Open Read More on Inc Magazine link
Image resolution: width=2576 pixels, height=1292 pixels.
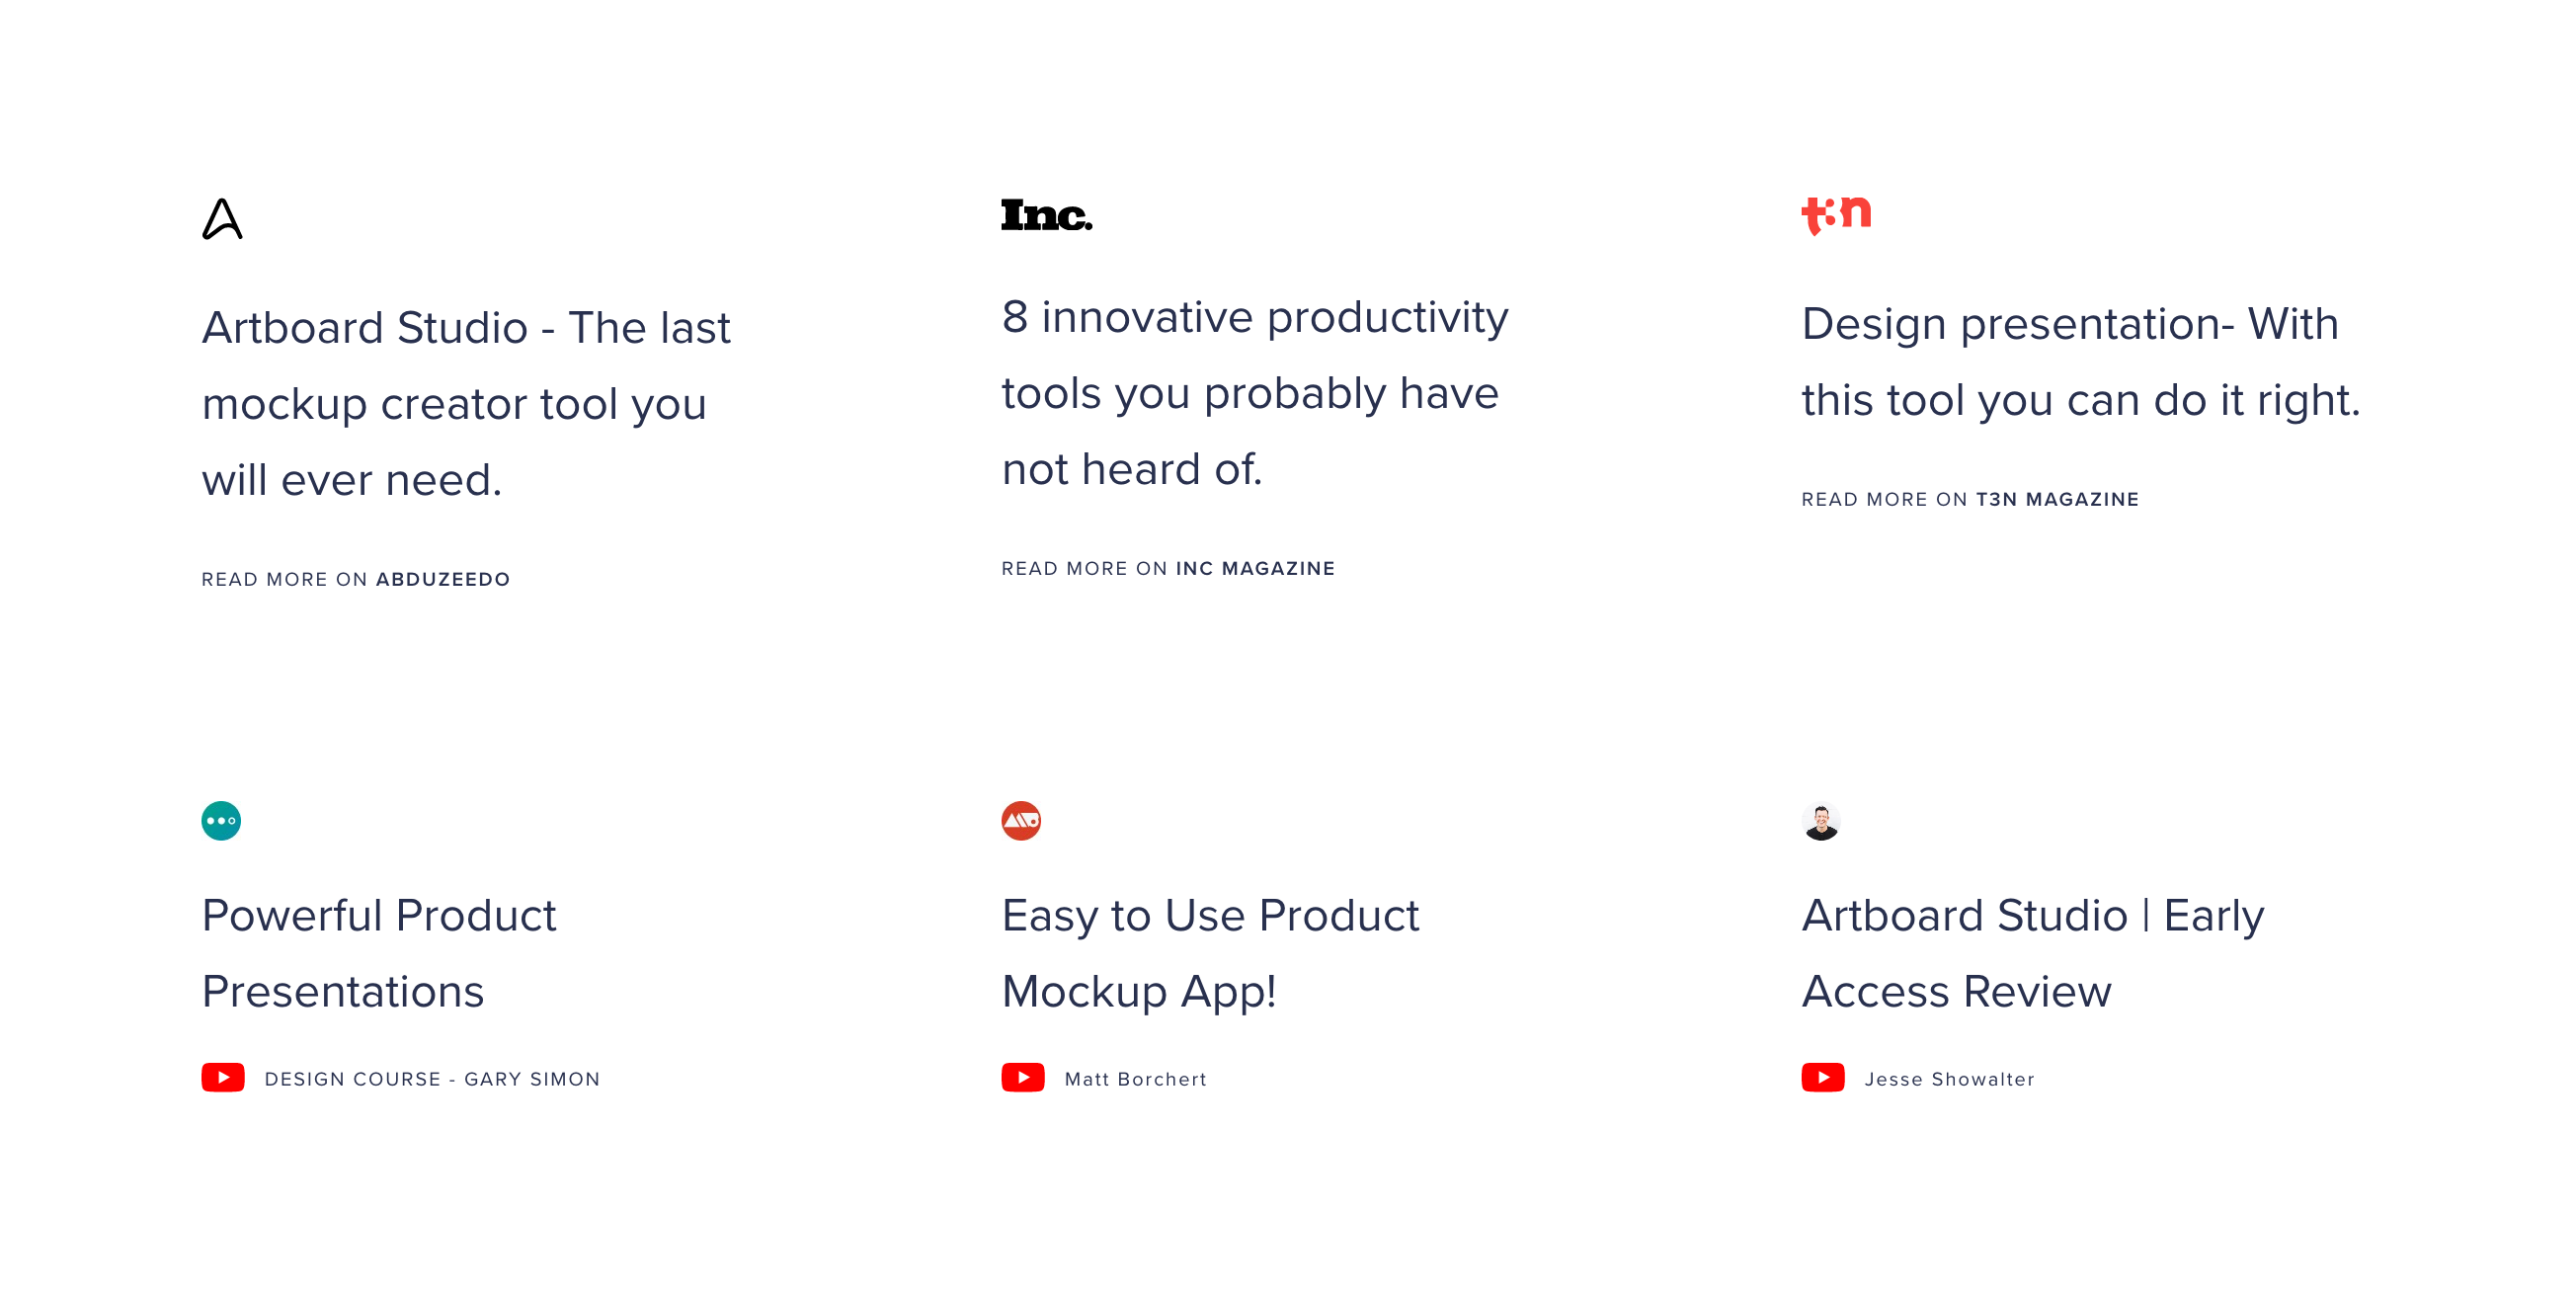click(1168, 568)
